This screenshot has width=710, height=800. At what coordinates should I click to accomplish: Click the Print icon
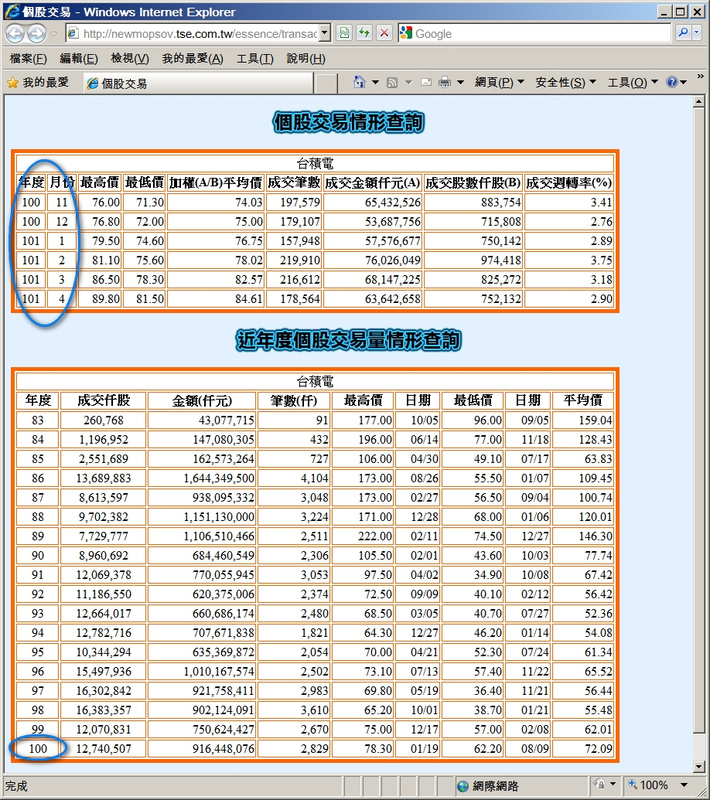(x=445, y=82)
